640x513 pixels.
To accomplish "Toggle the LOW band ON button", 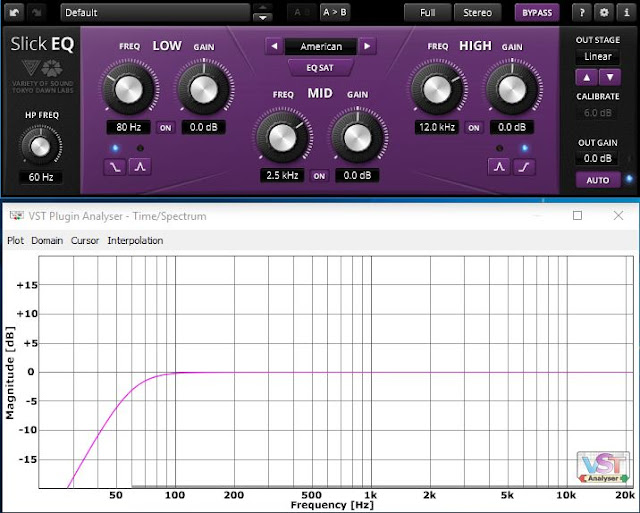I will click(165, 128).
